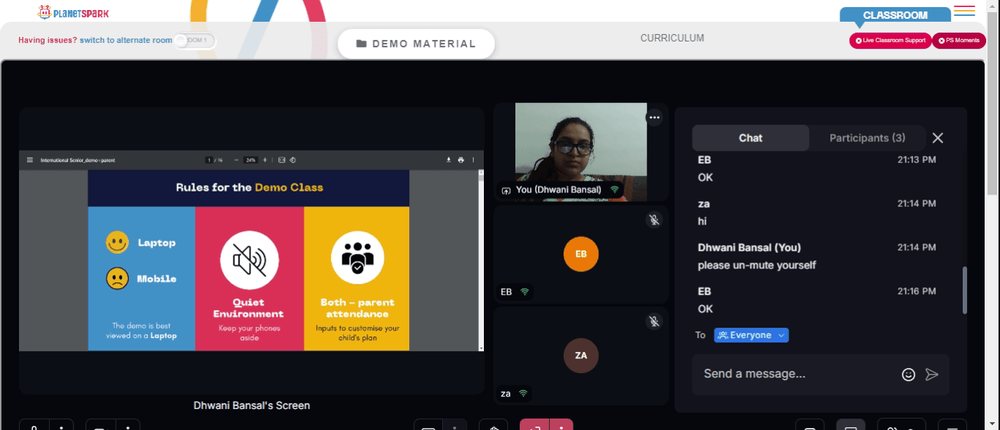The image size is (1000, 430).
Task: Zoom in the shared PDF
Action: (x=265, y=160)
